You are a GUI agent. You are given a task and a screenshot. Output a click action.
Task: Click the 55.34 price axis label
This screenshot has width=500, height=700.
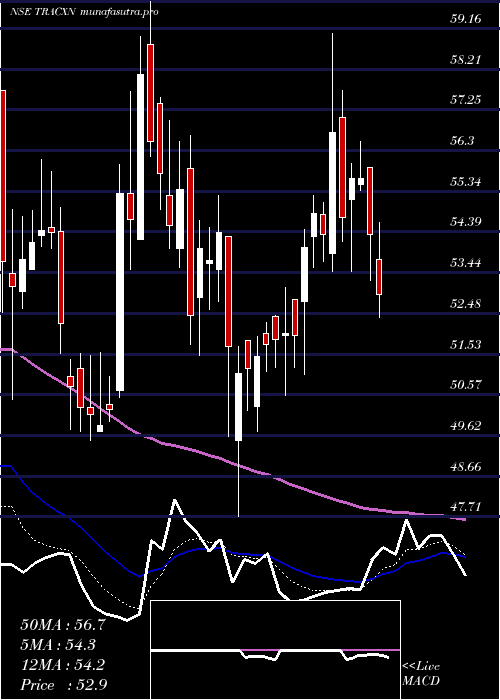click(465, 182)
